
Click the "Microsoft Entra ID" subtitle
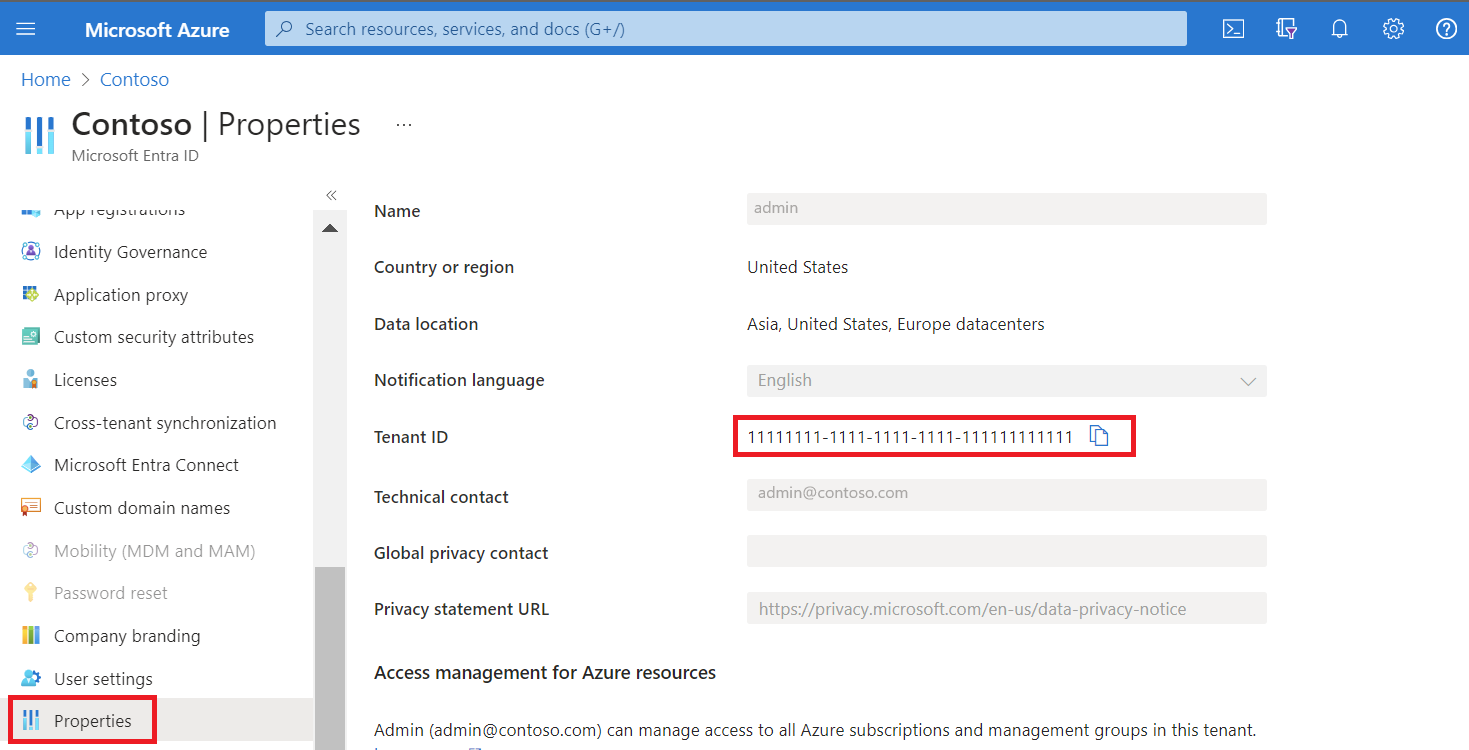tap(135, 156)
